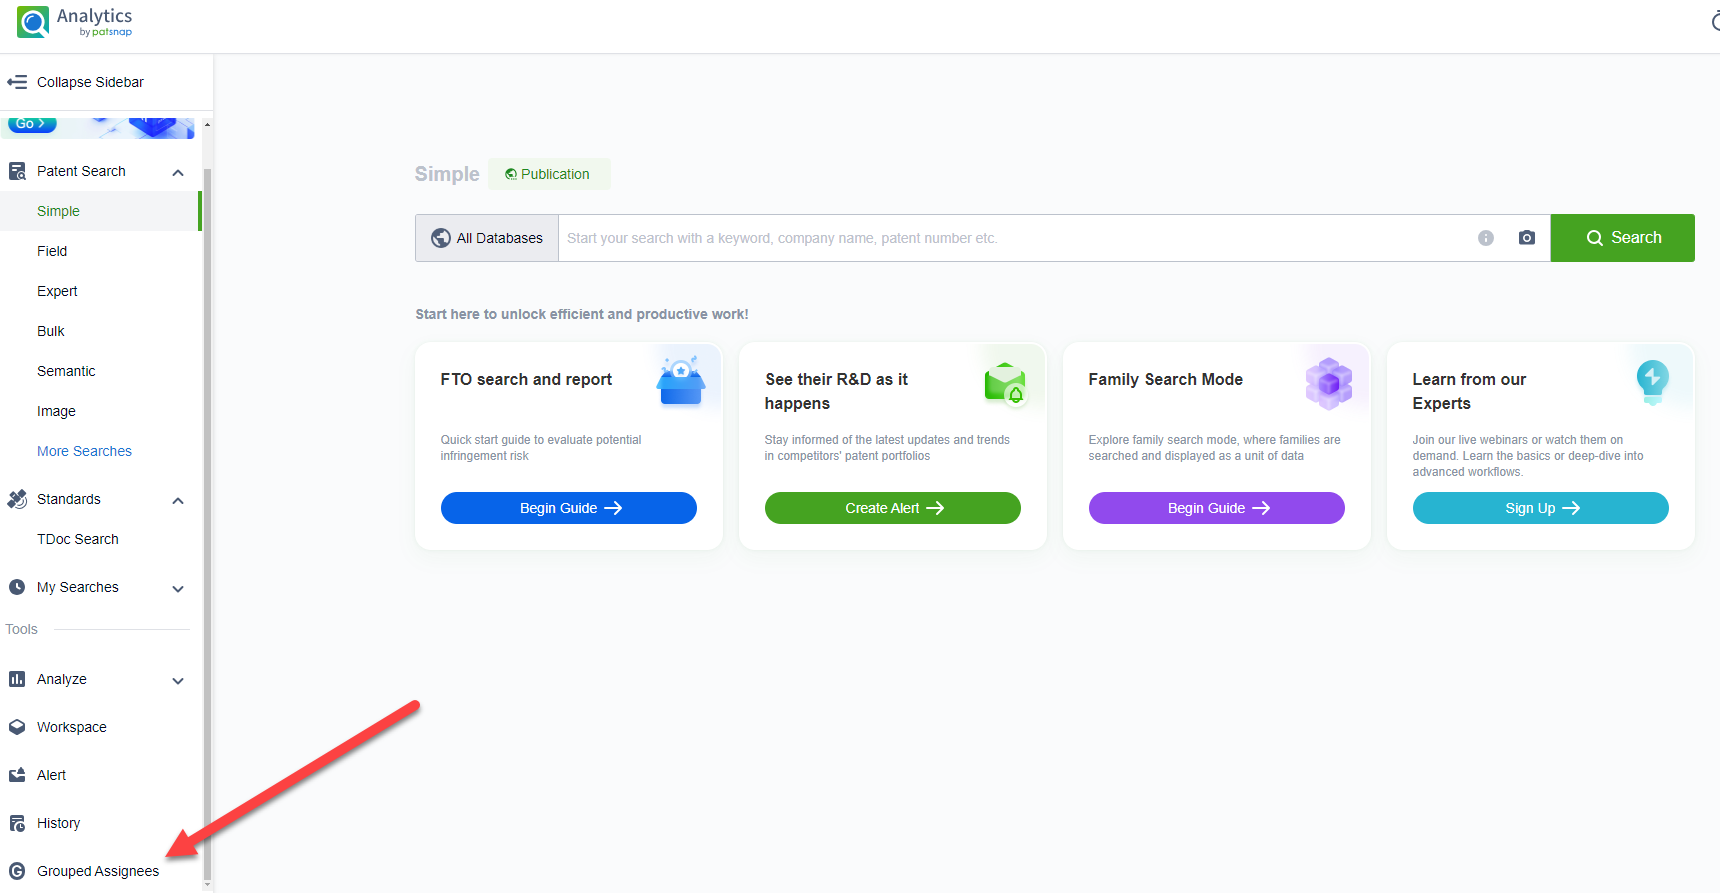Click the camera image search icon
This screenshot has height=893, width=1720.
[1526, 238]
